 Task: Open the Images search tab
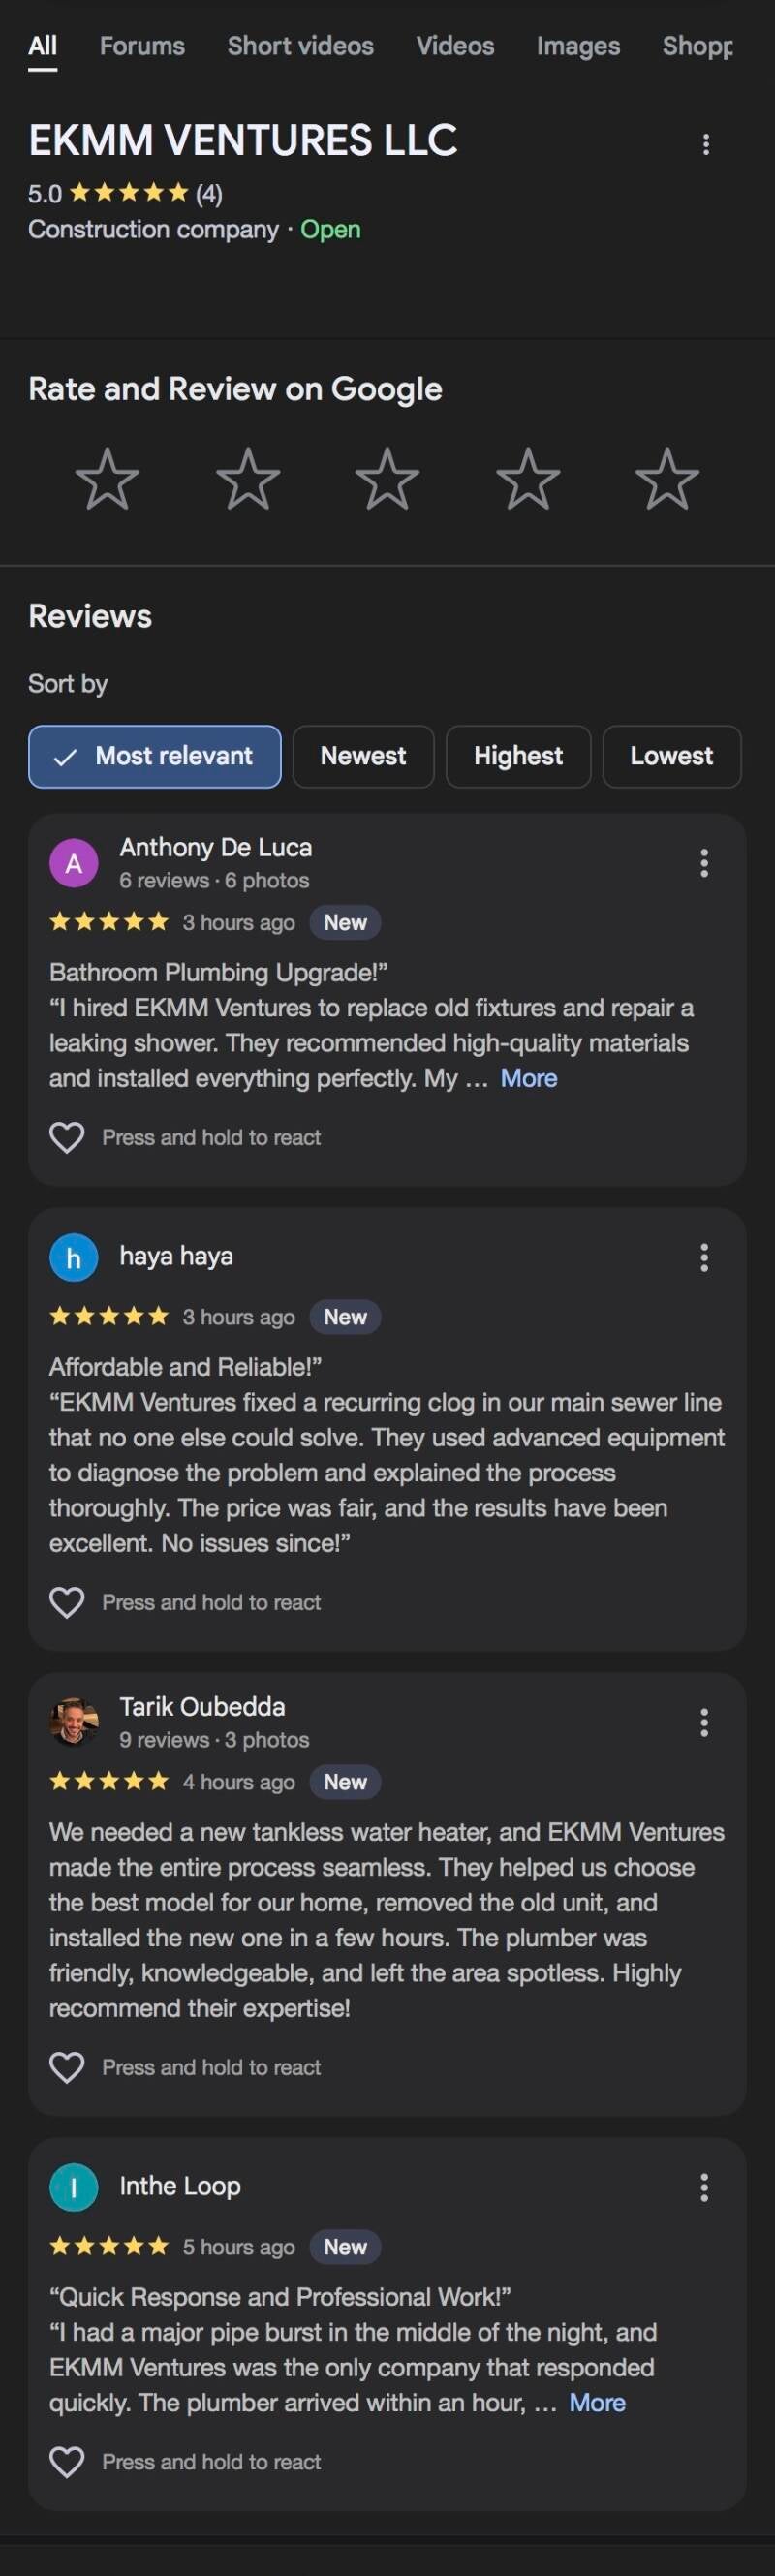click(578, 46)
